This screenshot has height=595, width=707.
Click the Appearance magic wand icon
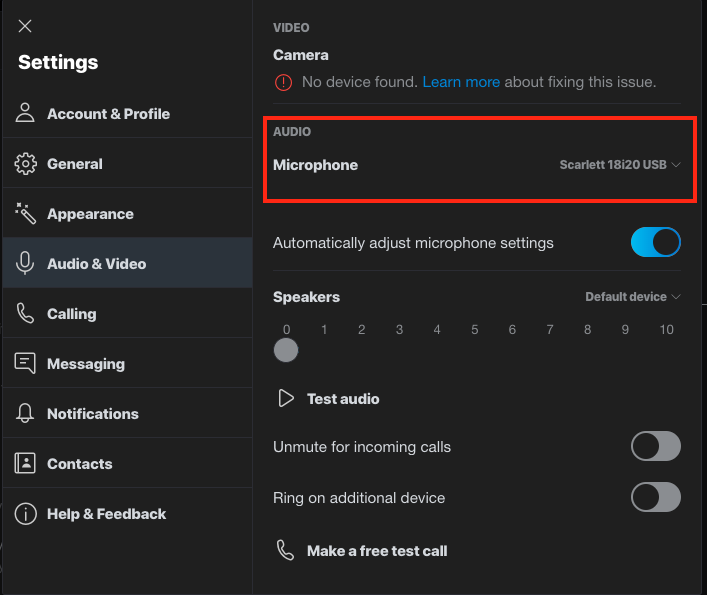pos(25,213)
